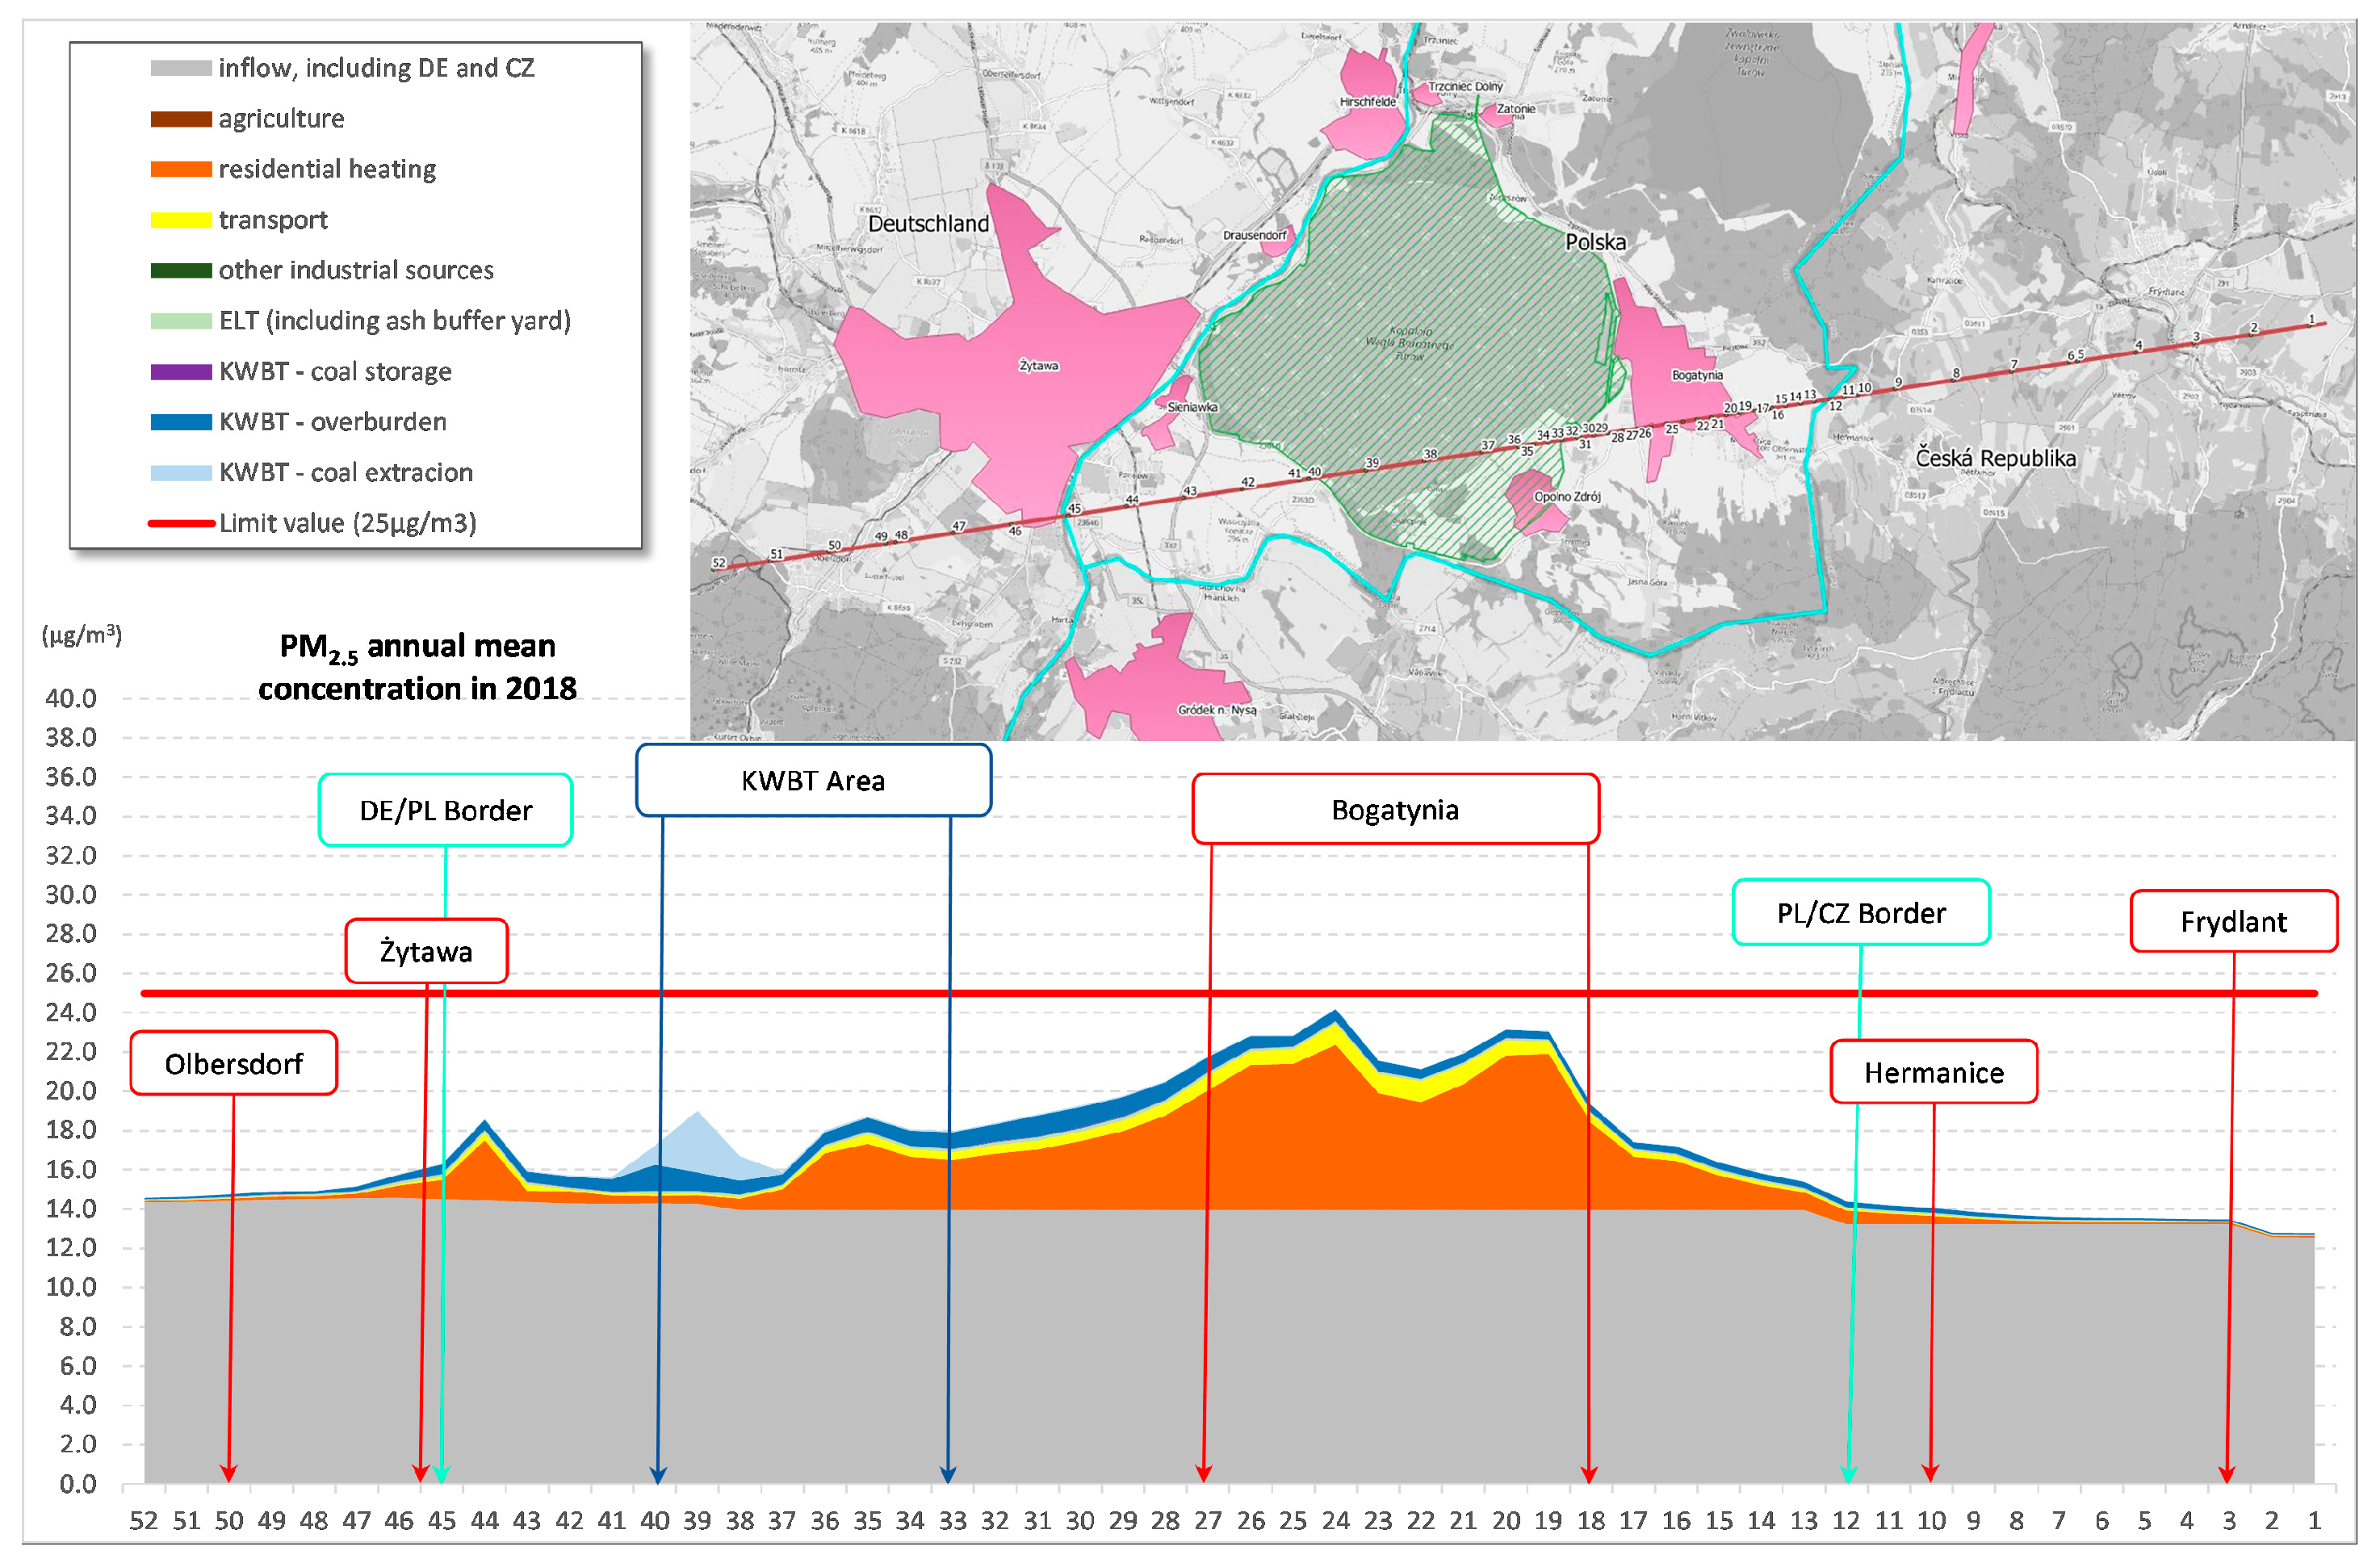
Task: Click the Bogatynia callout label
Action: (1395, 810)
